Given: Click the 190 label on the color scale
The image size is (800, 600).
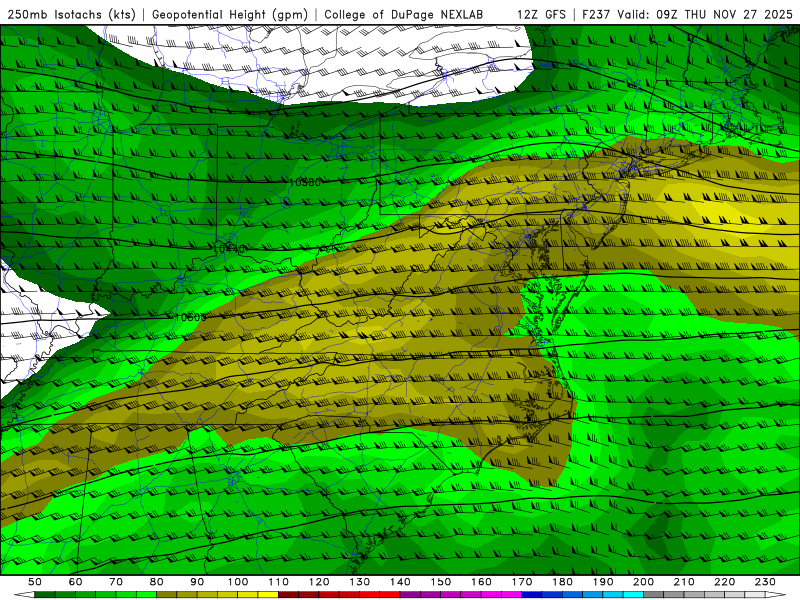Looking at the screenshot, I should point(603,582).
